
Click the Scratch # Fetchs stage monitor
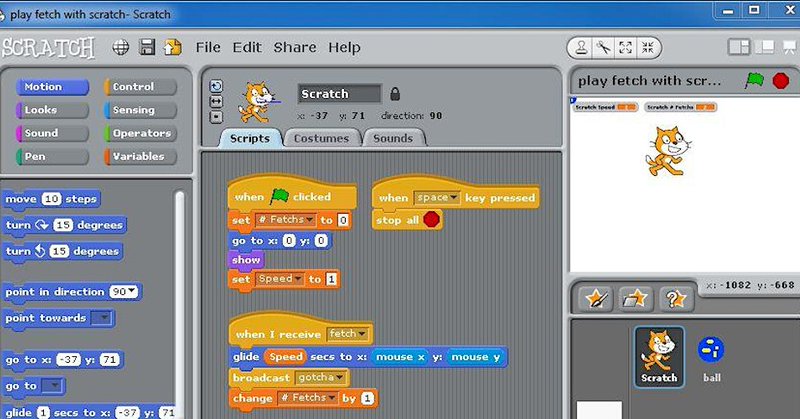681,107
